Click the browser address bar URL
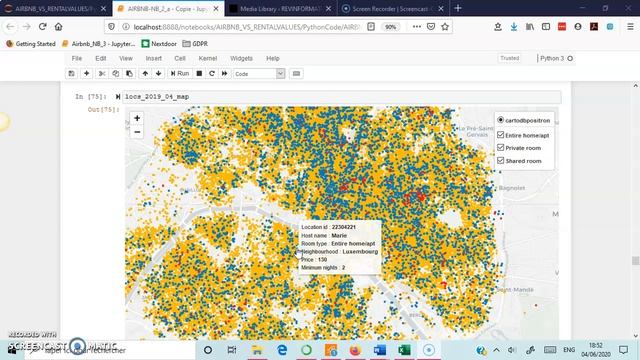This screenshot has height=360, width=640. [x=247, y=27]
